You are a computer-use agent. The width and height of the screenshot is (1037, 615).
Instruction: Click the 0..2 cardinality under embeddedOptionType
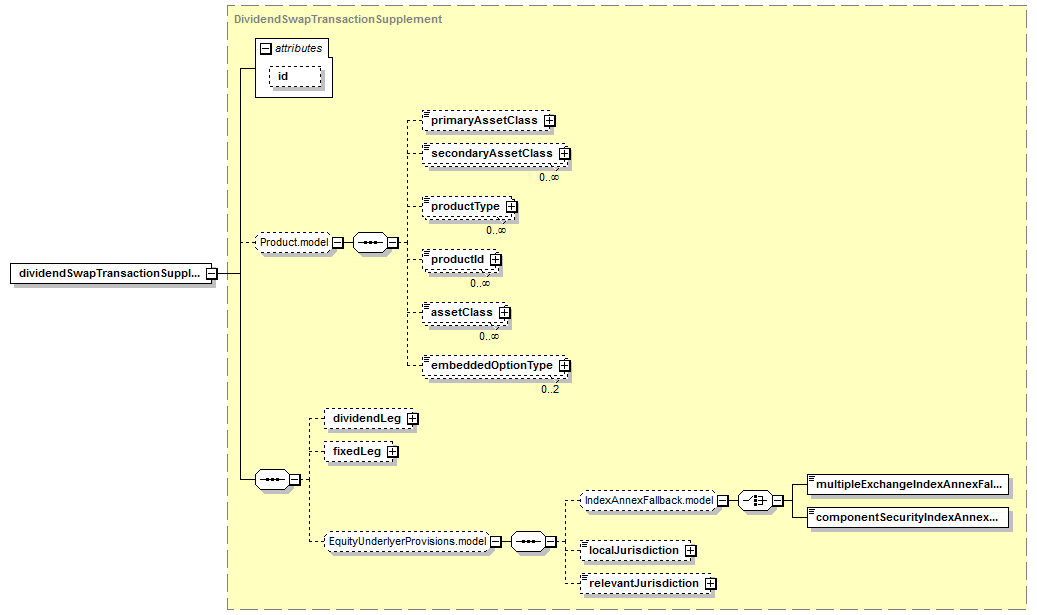550,390
